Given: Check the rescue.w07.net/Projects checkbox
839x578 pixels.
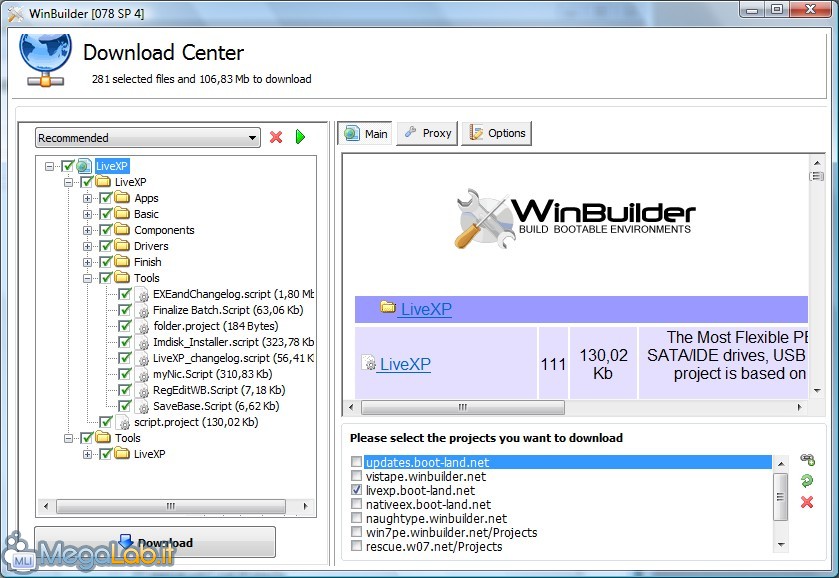Looking at the screenshot, I should (x=356, y=545).
